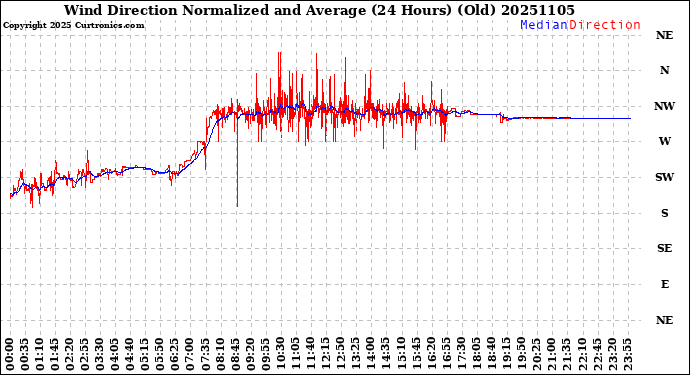Screen dimensions: 690x375
Task: Click the 04:40 time axis label
Action: pyautogui.click(x=130, y=355)
